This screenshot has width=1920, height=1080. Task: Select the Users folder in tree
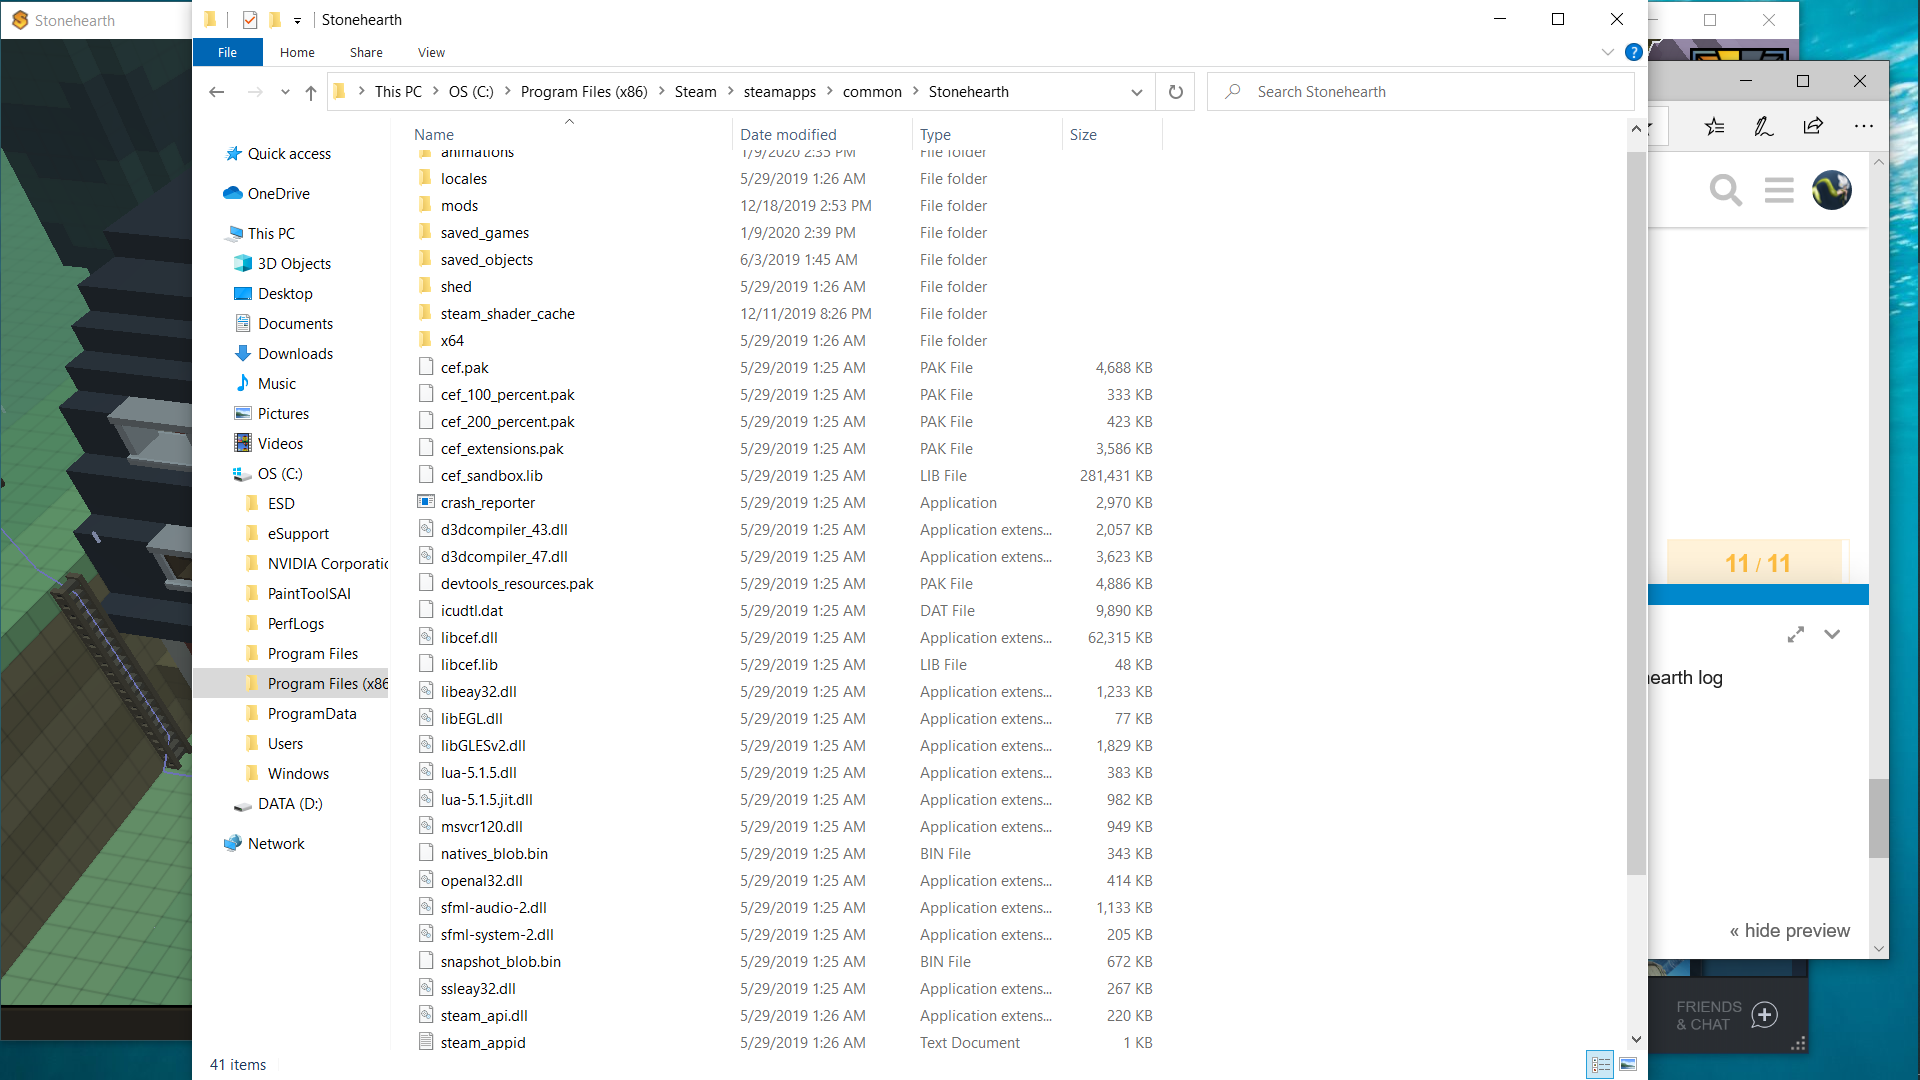(x=285, y=744)
